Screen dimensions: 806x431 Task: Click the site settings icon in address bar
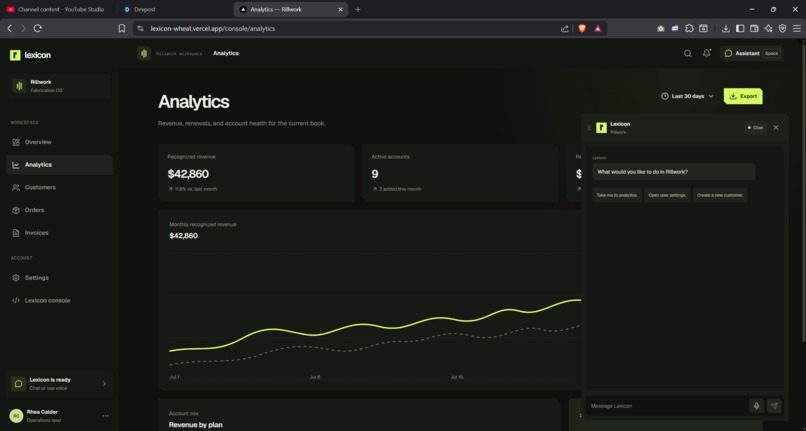coord(140,29)
